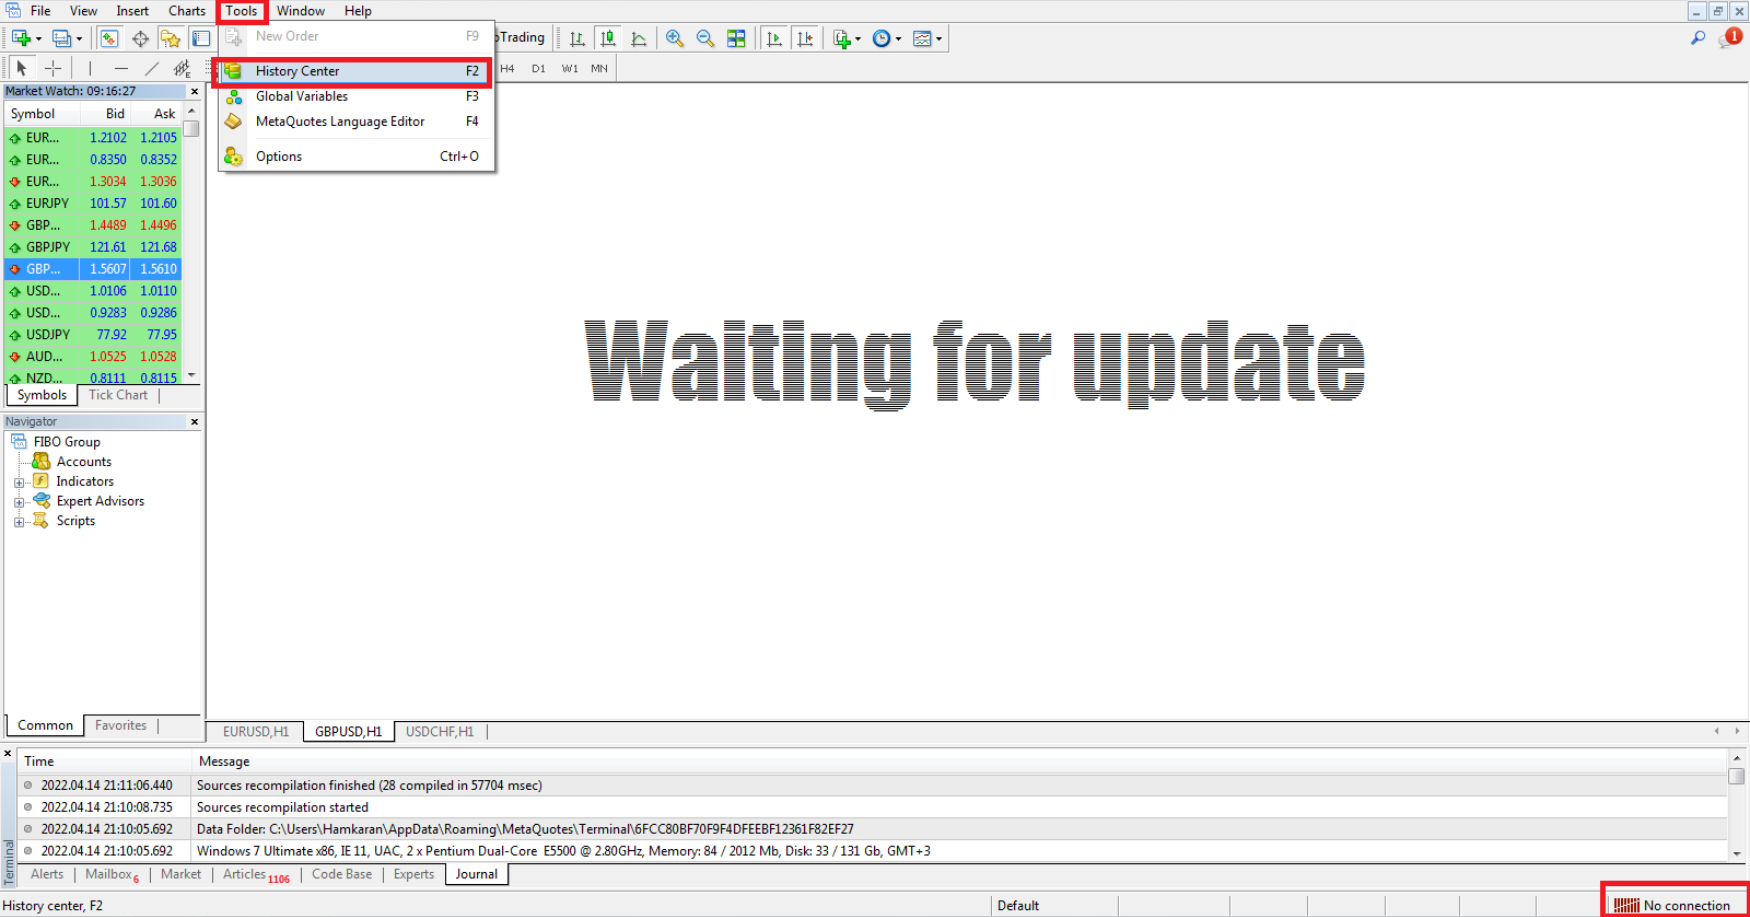Select the Crosshair tool

(x=53, y=68)
